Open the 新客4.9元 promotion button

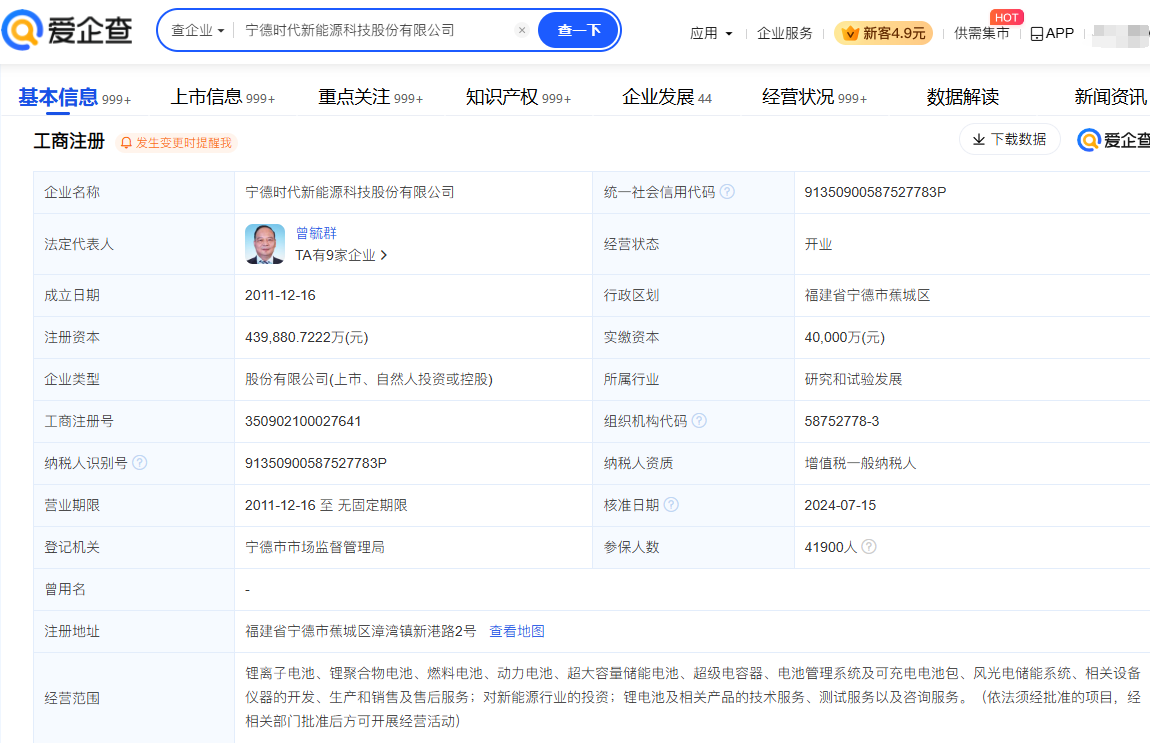tap(884, 33)
